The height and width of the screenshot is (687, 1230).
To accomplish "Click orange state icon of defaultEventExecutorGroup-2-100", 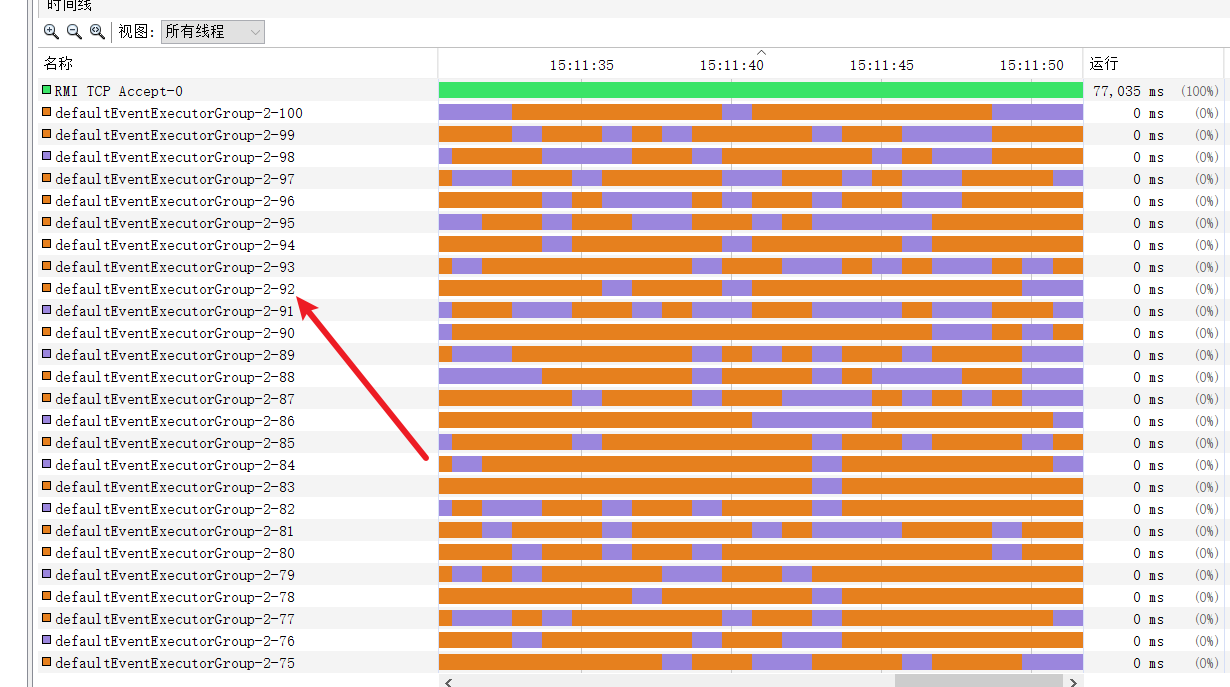I will 46,112.
